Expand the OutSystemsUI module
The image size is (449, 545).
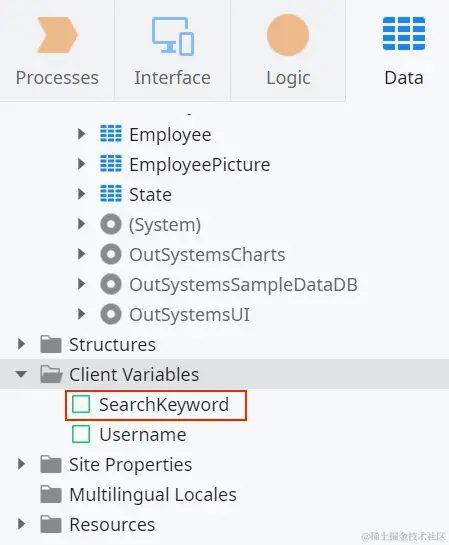(x=81, y=314)
